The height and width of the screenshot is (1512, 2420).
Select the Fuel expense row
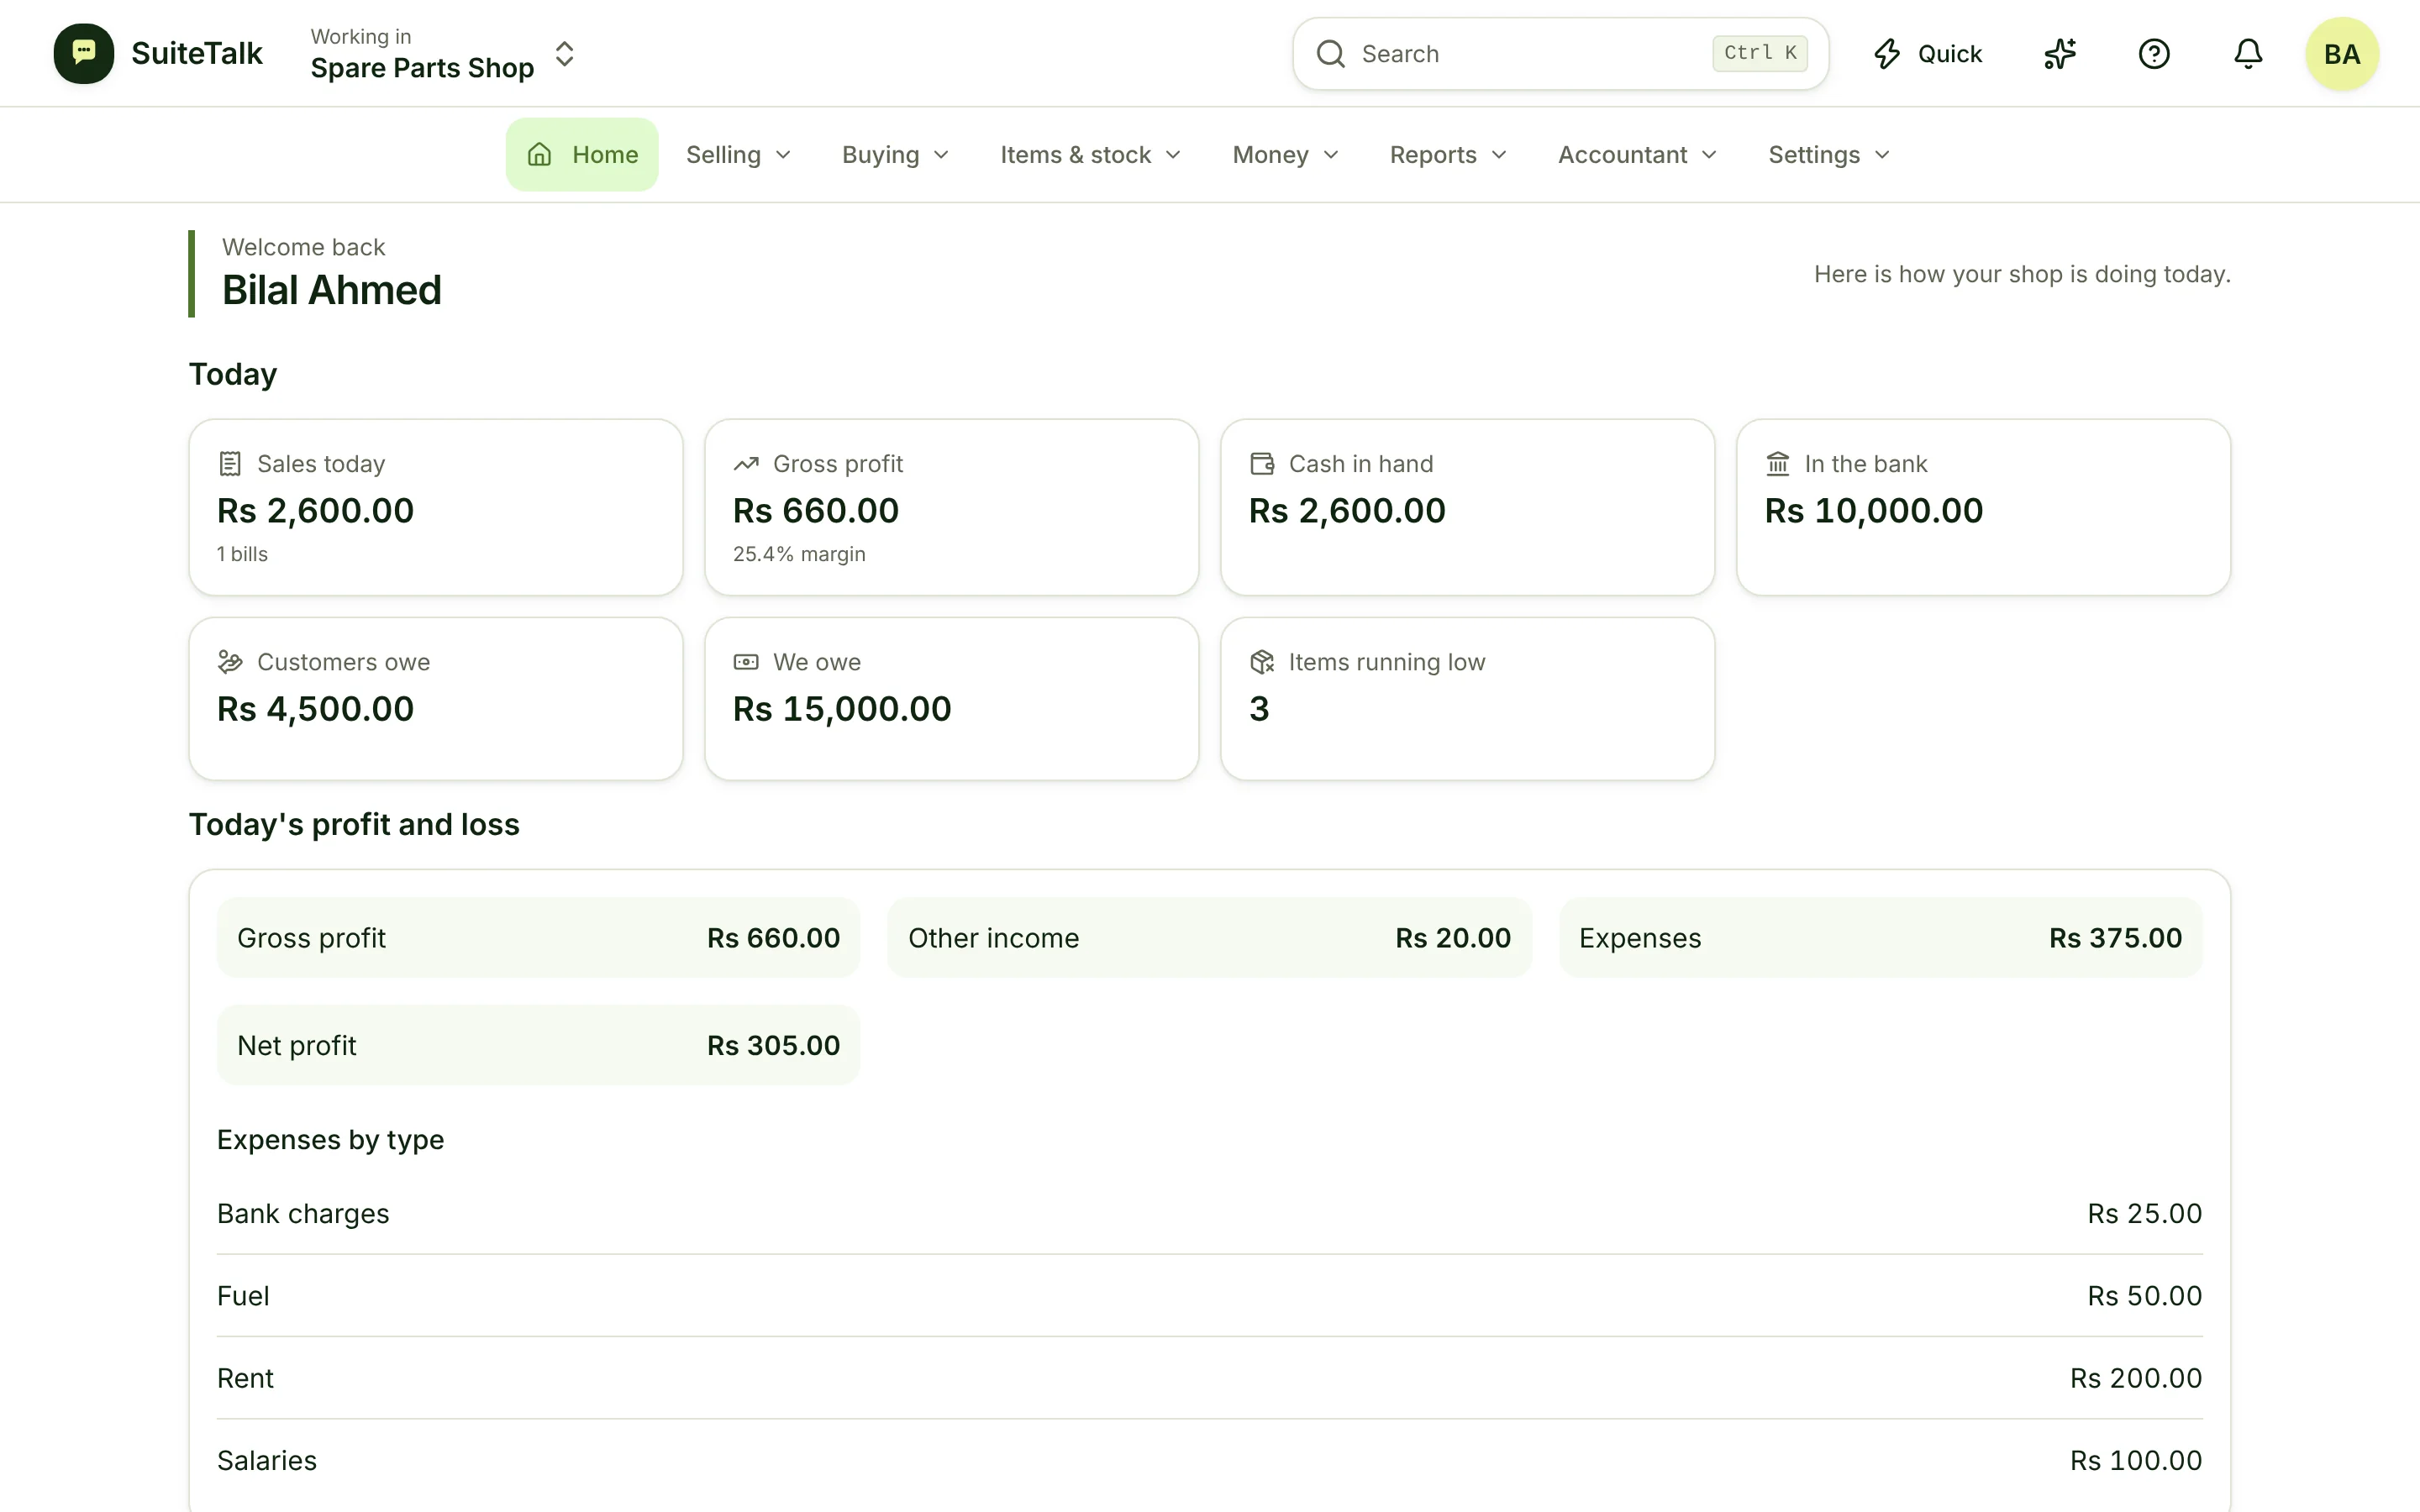pos(1209,1296)
